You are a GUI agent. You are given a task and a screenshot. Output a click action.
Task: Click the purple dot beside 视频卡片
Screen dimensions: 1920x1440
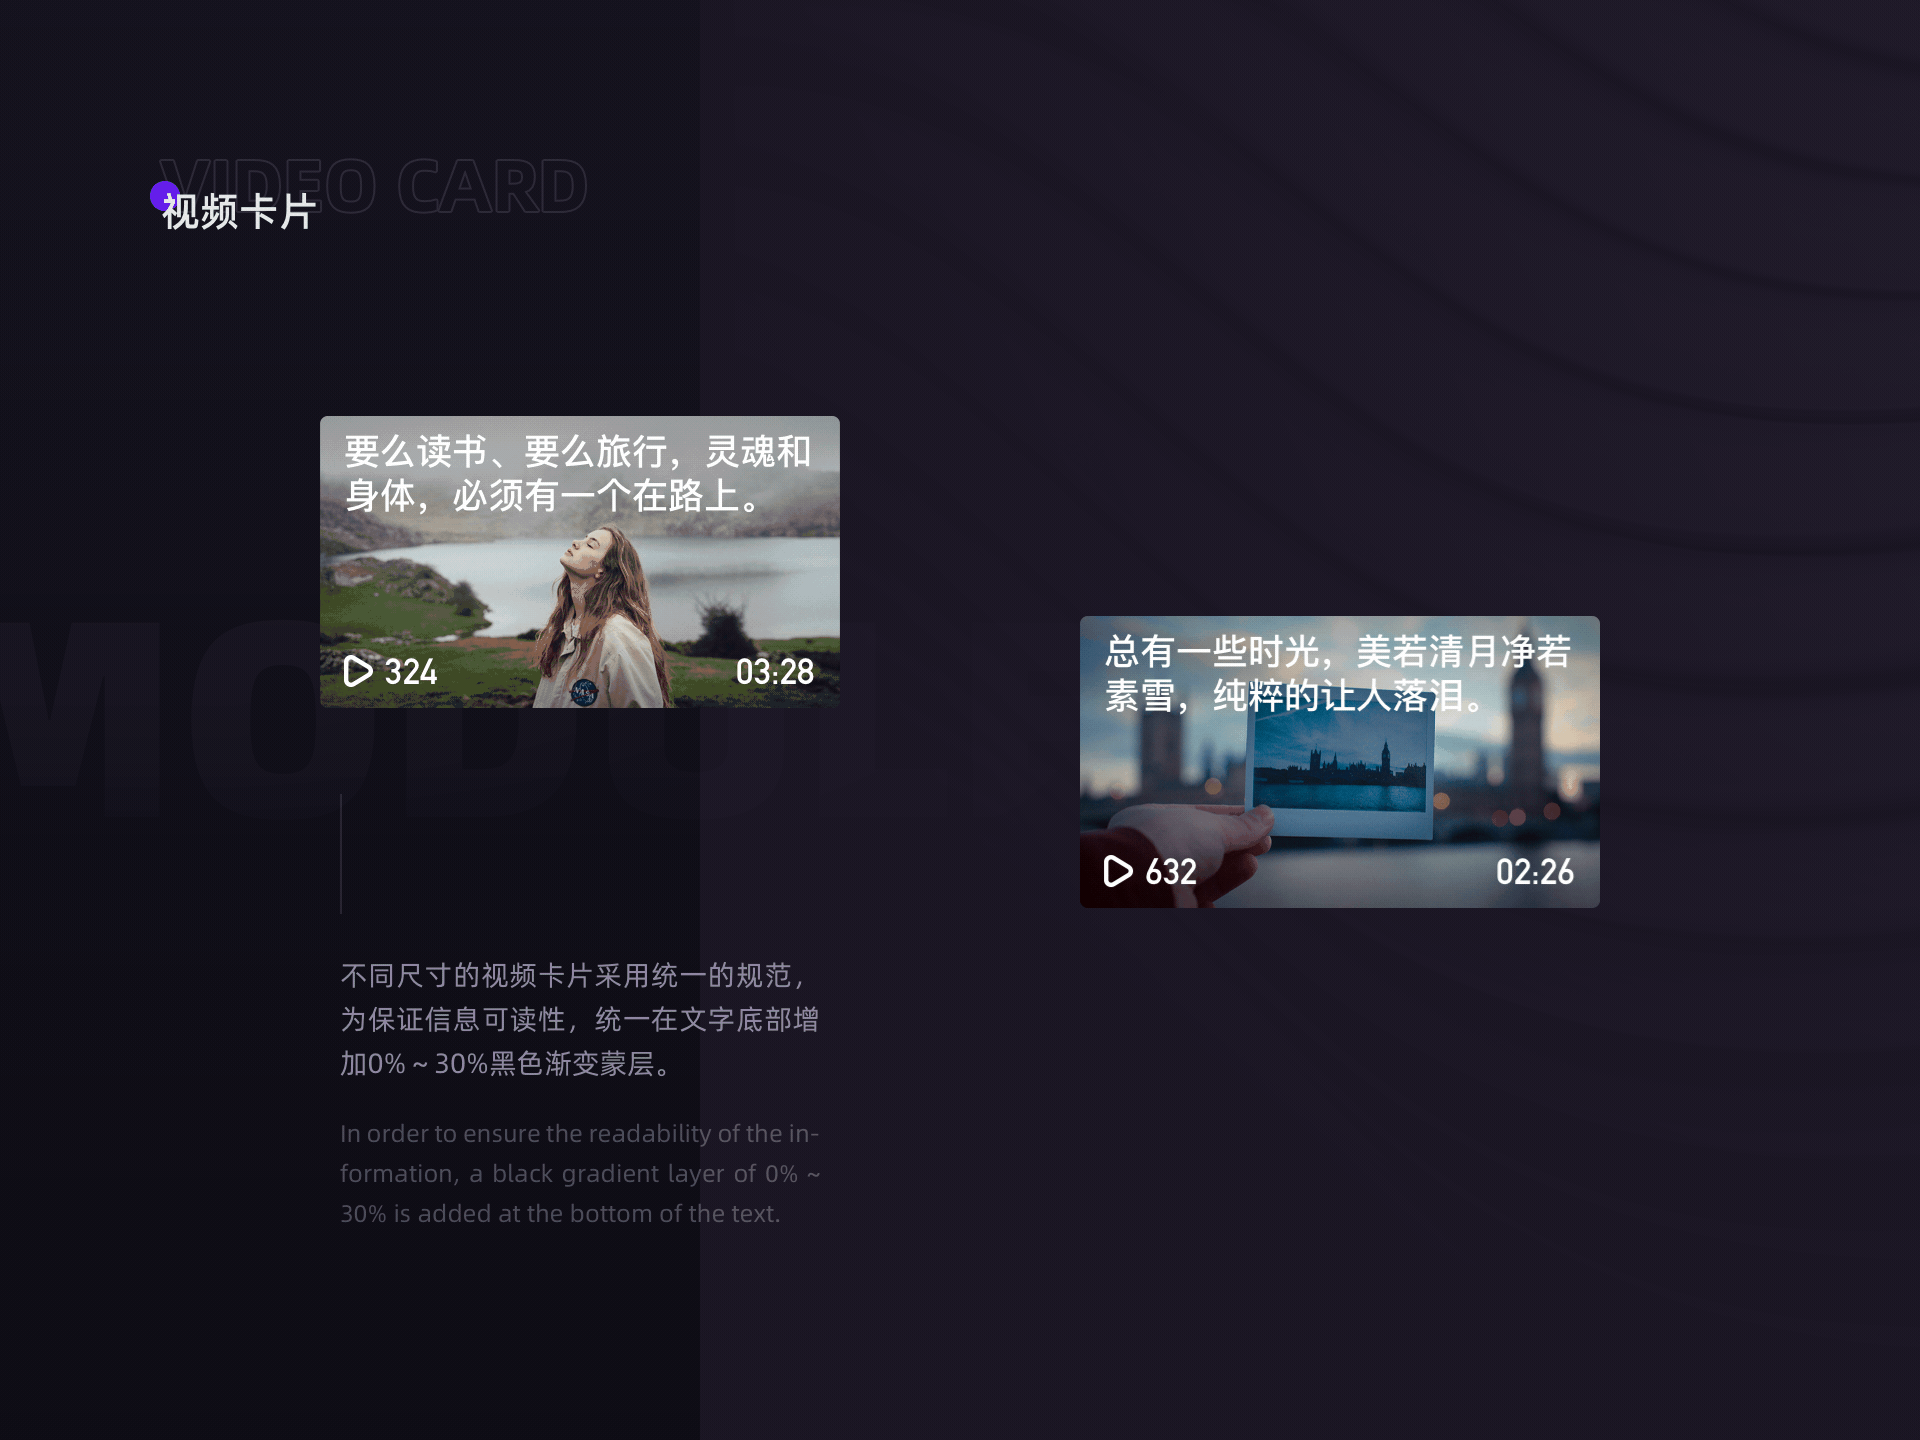coord(164,196)
